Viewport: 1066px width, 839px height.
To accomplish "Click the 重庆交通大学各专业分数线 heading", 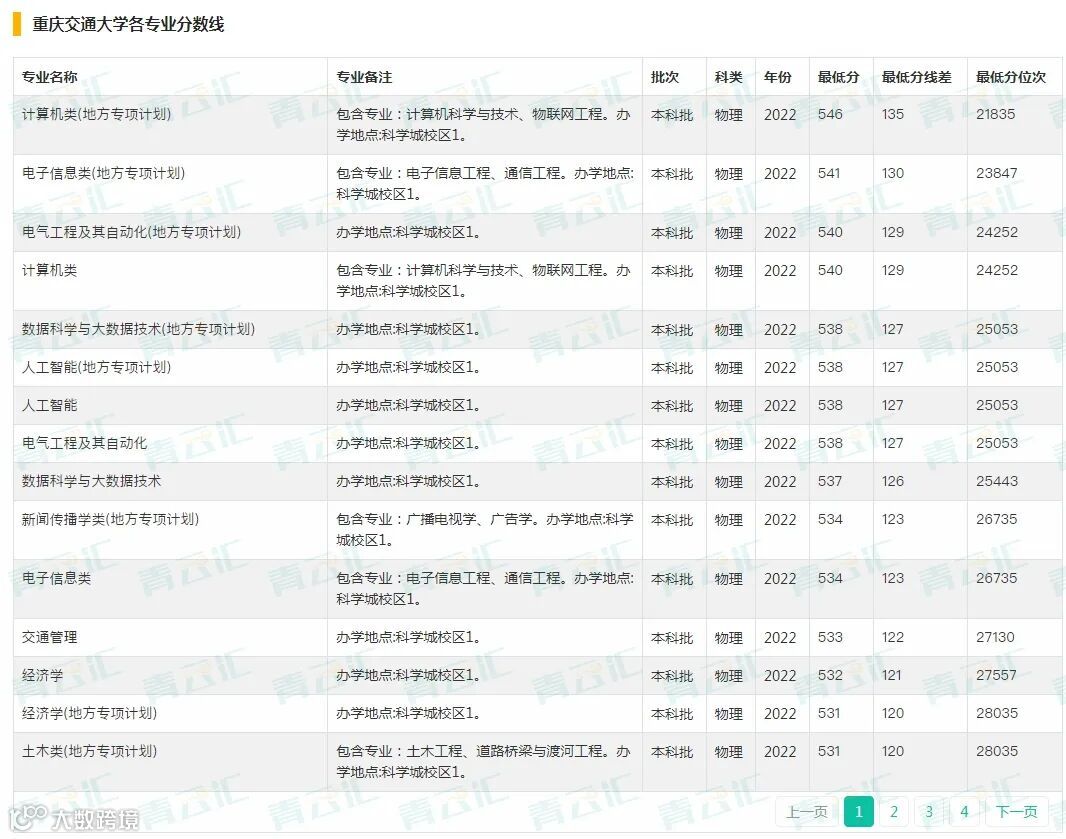I will click(x=128, y=24).
